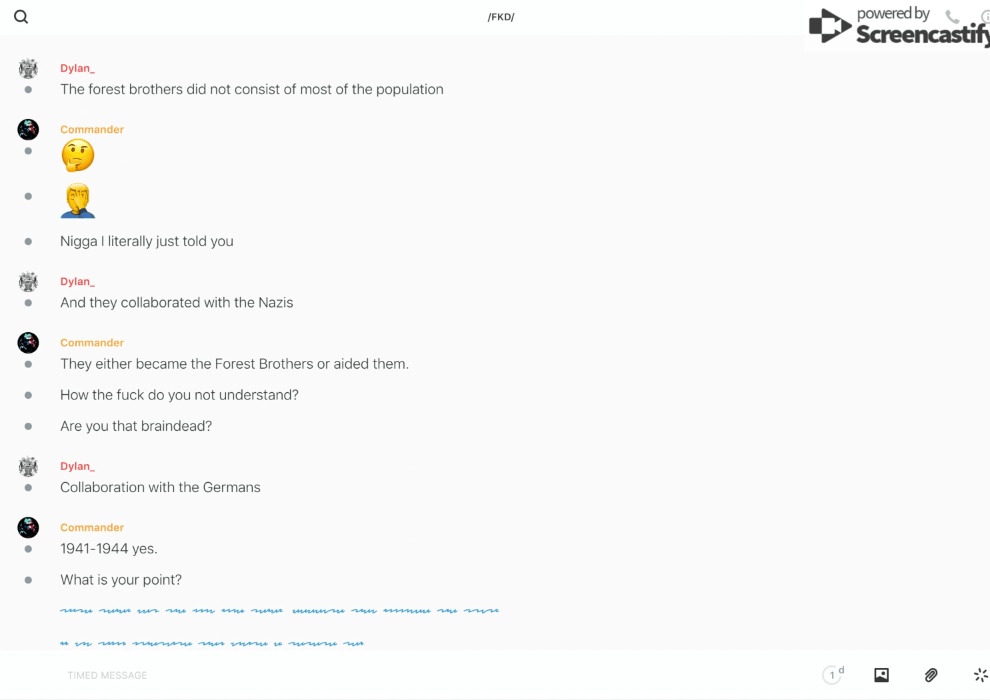The image size is (990, 700).
Task: Click Dylan_'s avatar beside the forest brothers message
Action: tap(28, 68)
